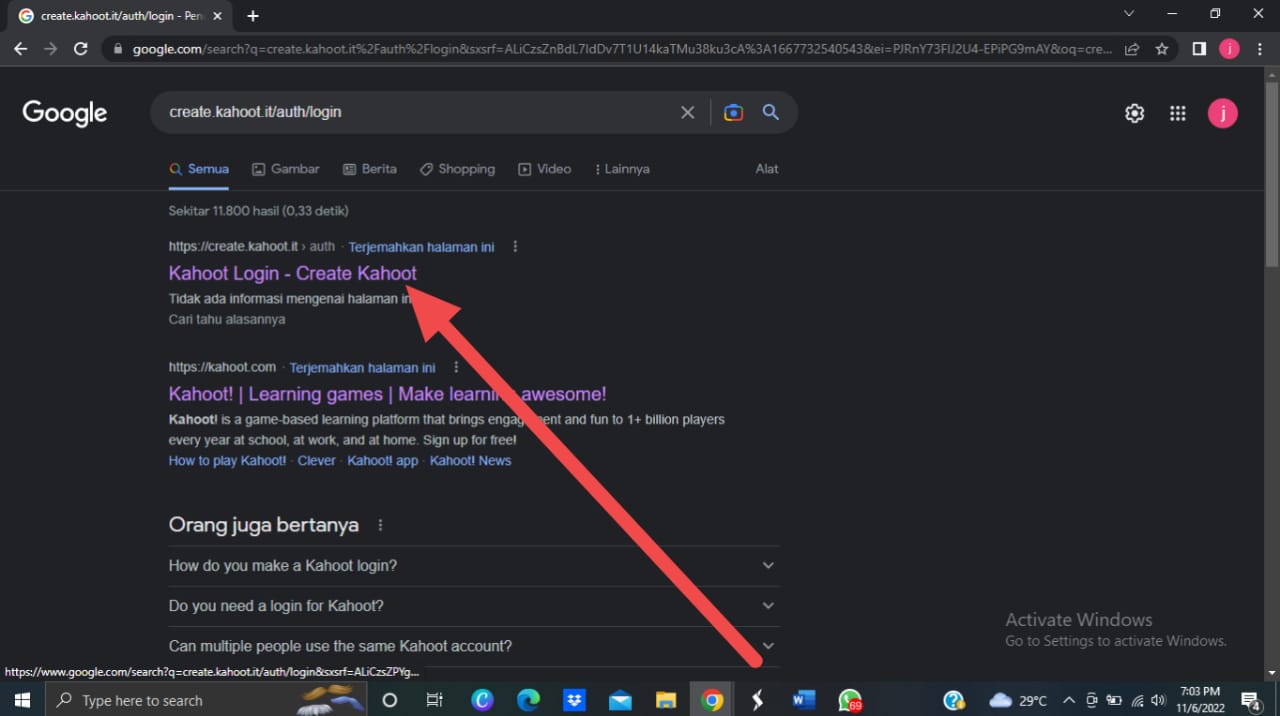This screenshot has height=716, width=1280.
Task: Search by image with the camera icon
Action: click(x=733, y=112)
